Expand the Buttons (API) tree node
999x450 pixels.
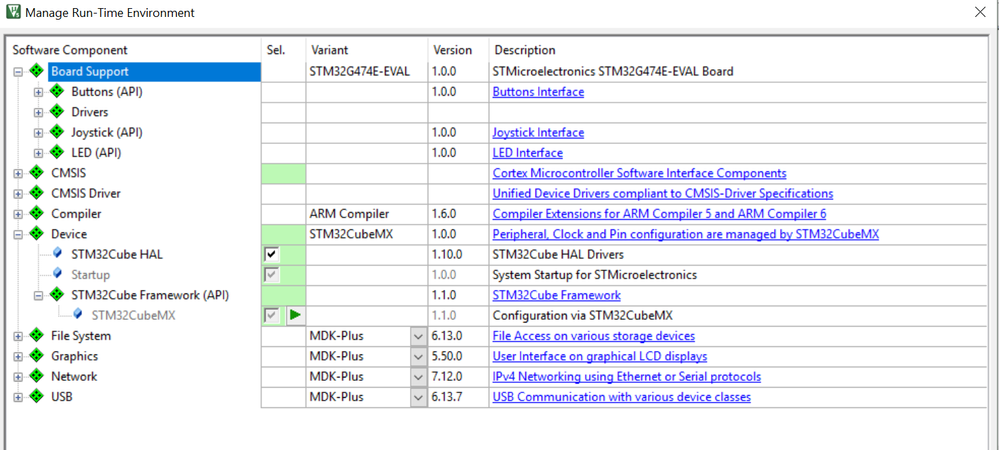point(38,92)
